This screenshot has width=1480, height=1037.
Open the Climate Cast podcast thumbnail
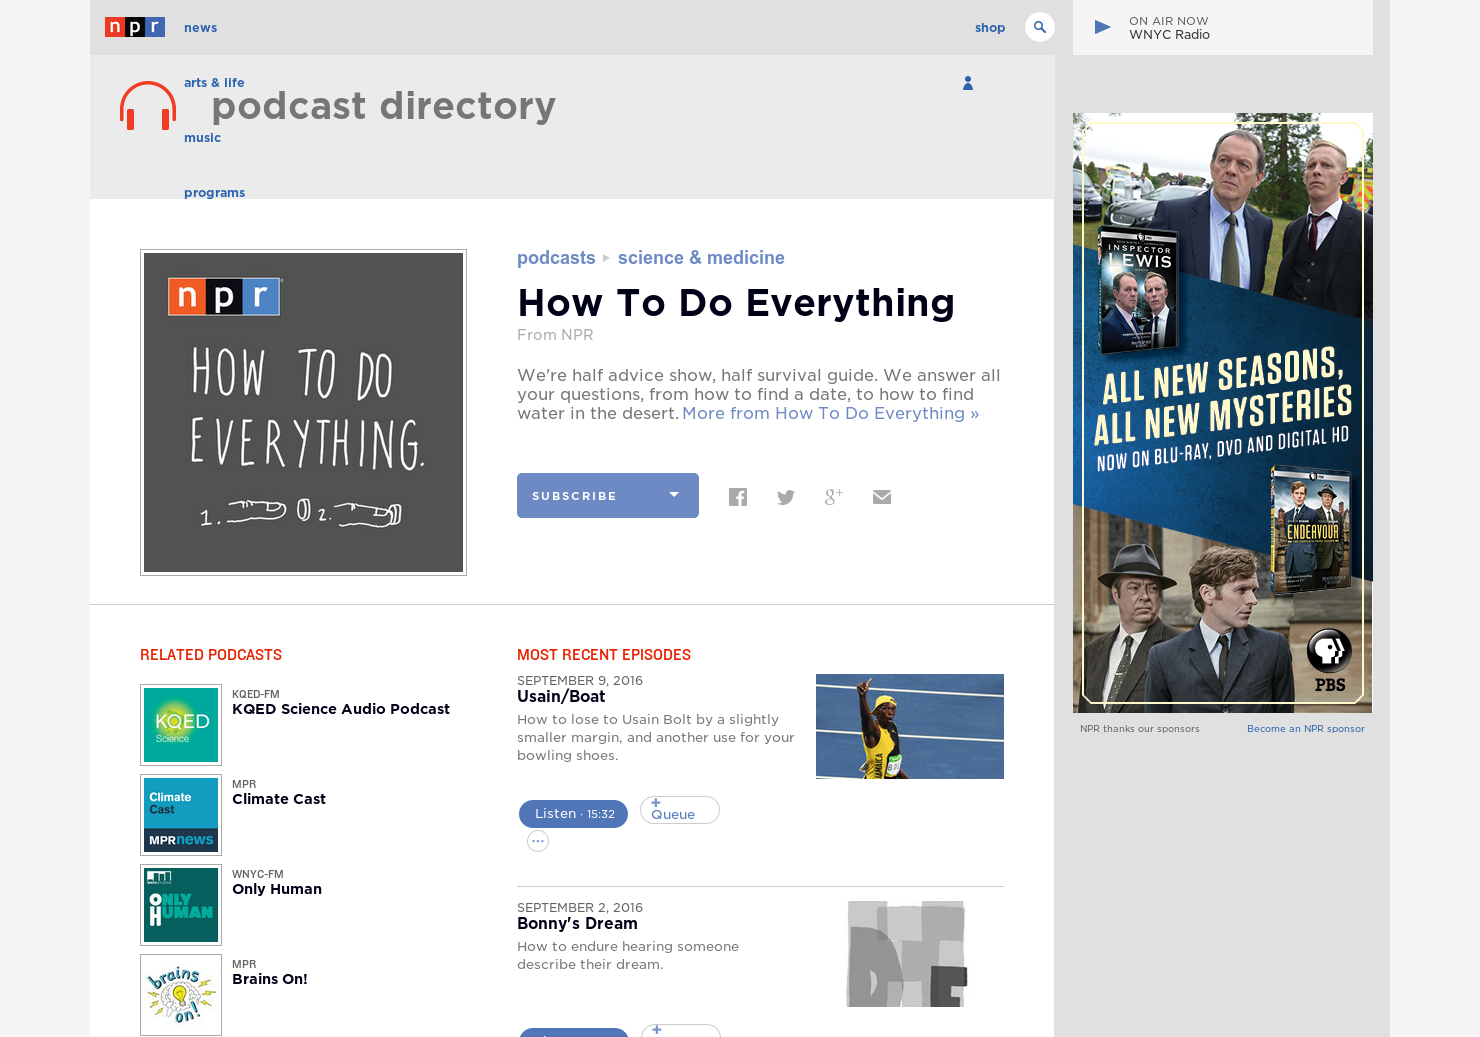[x=180, y=815]
